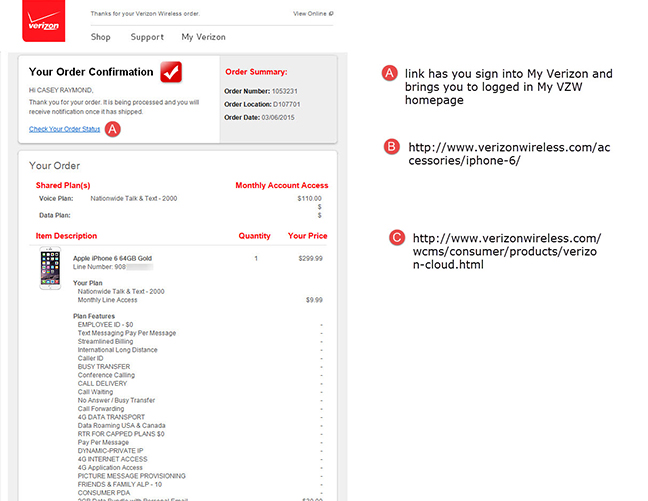Click the 4G INTERNET ACCESS feature
This screenshot has height=501, width=648.
(x=112, y=459)
